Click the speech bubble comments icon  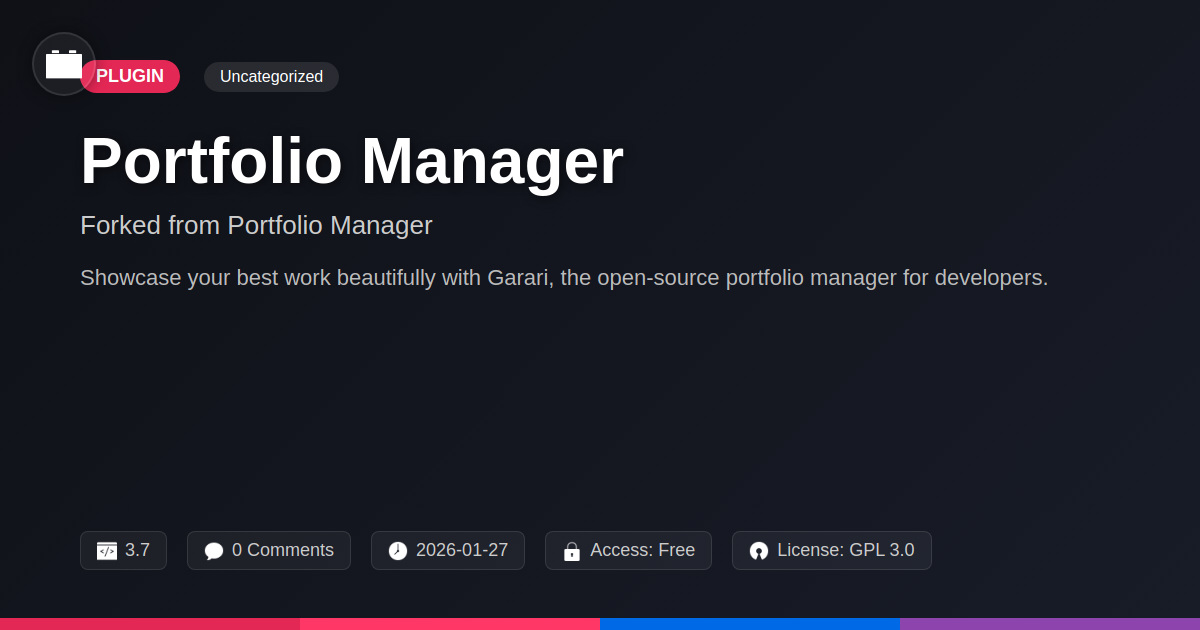214,551
